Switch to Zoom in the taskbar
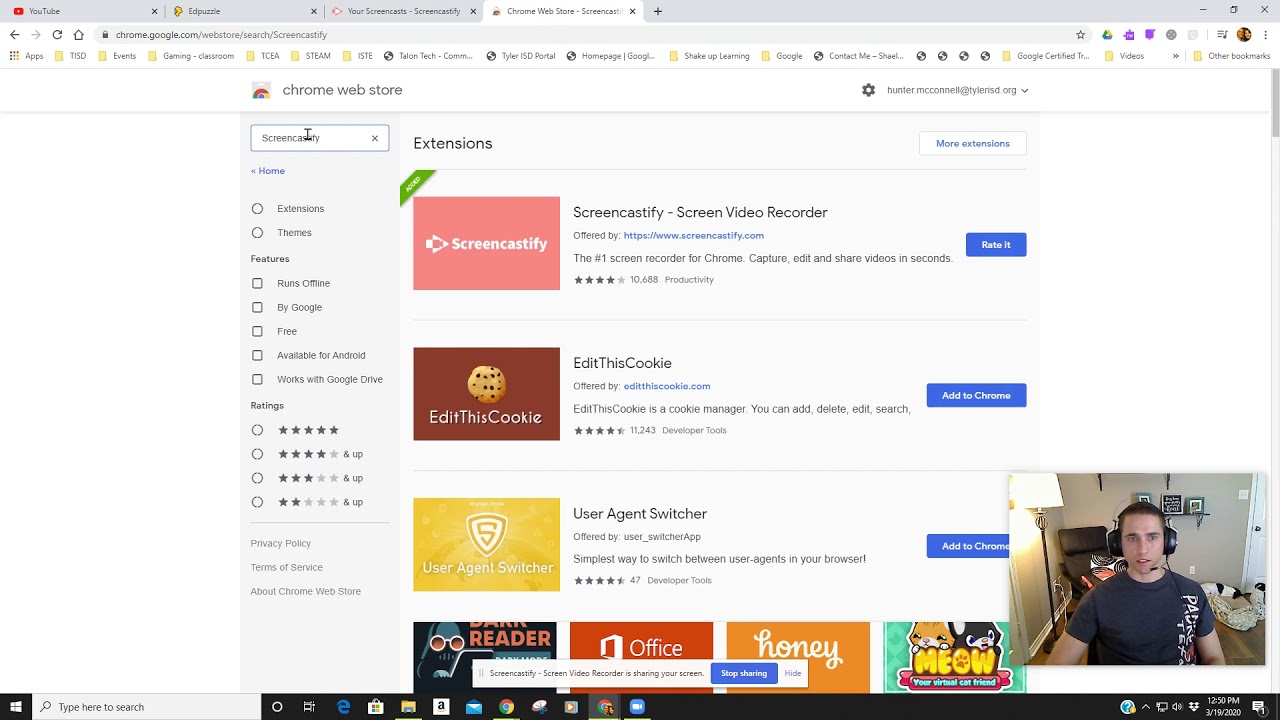Screen dimensions: 1280x720 coord(637,707)
